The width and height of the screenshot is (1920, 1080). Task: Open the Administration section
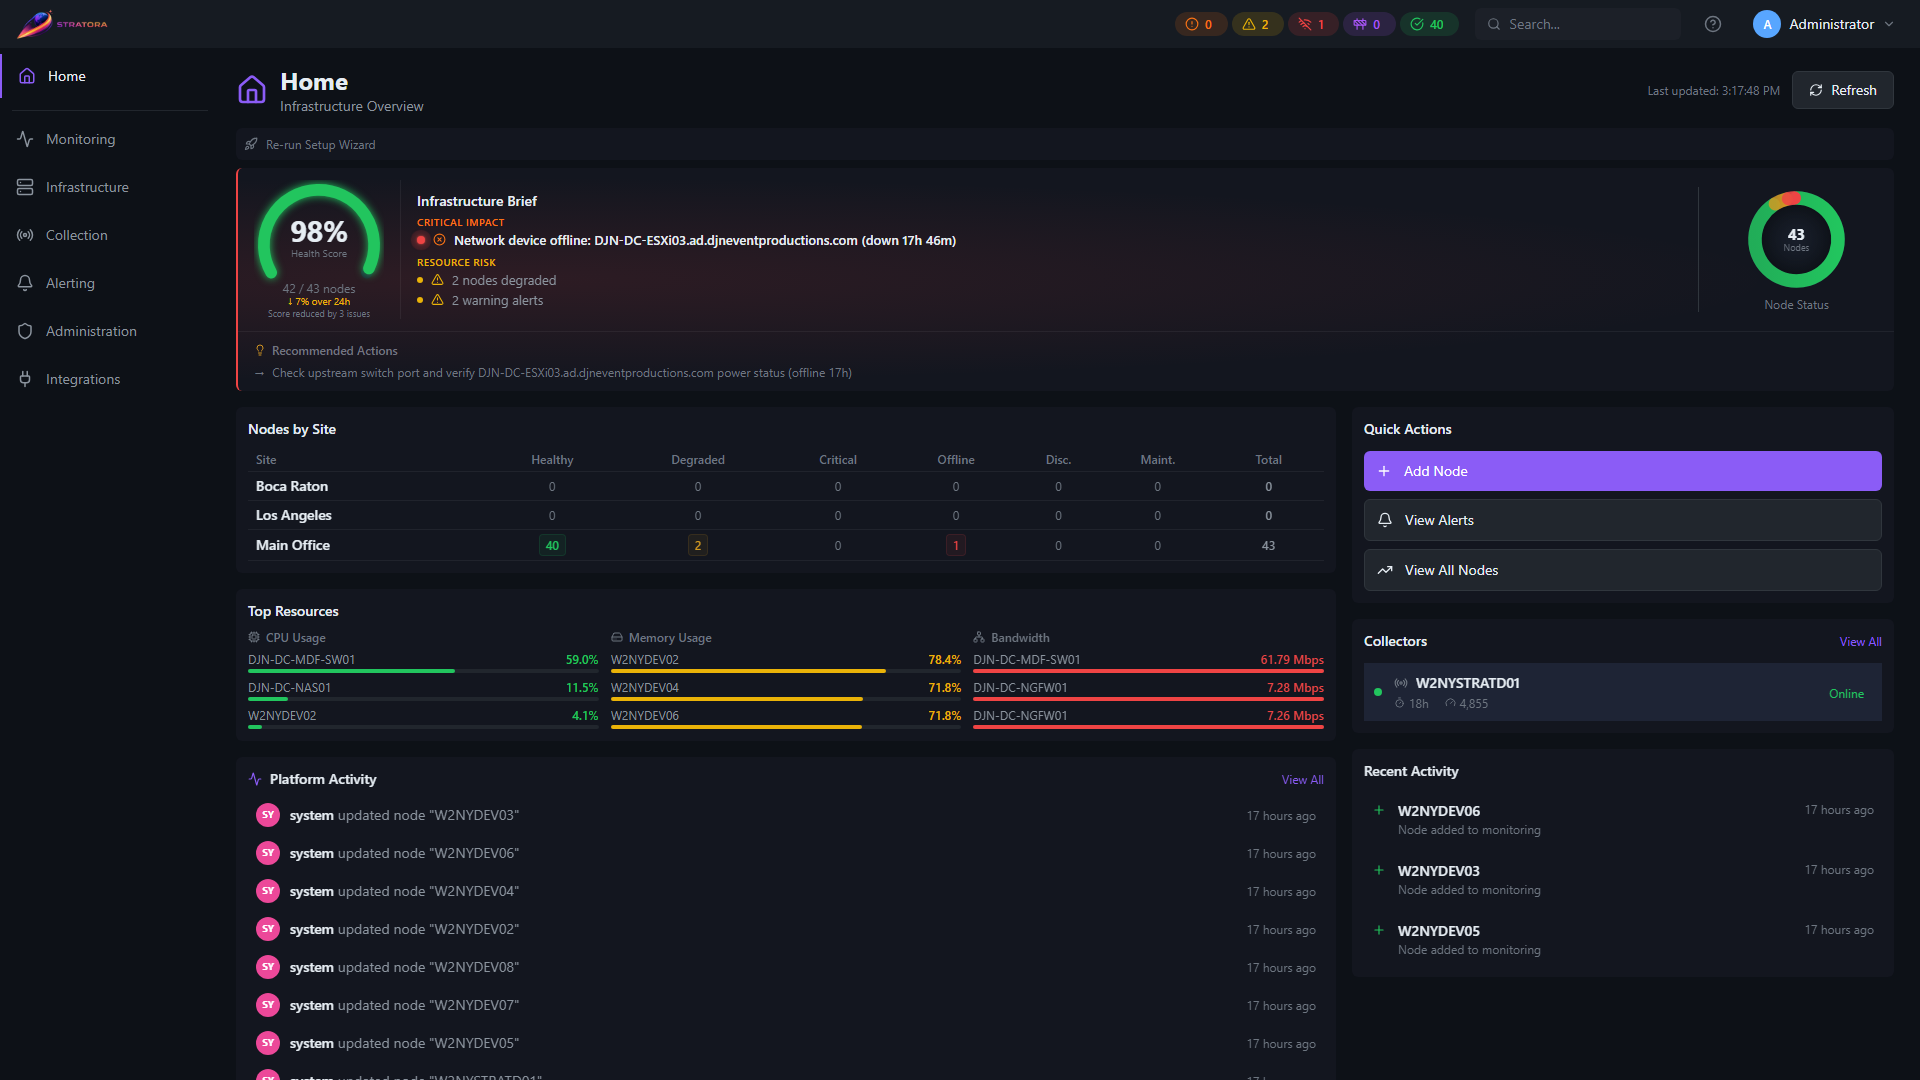click(x=104, y=331)
